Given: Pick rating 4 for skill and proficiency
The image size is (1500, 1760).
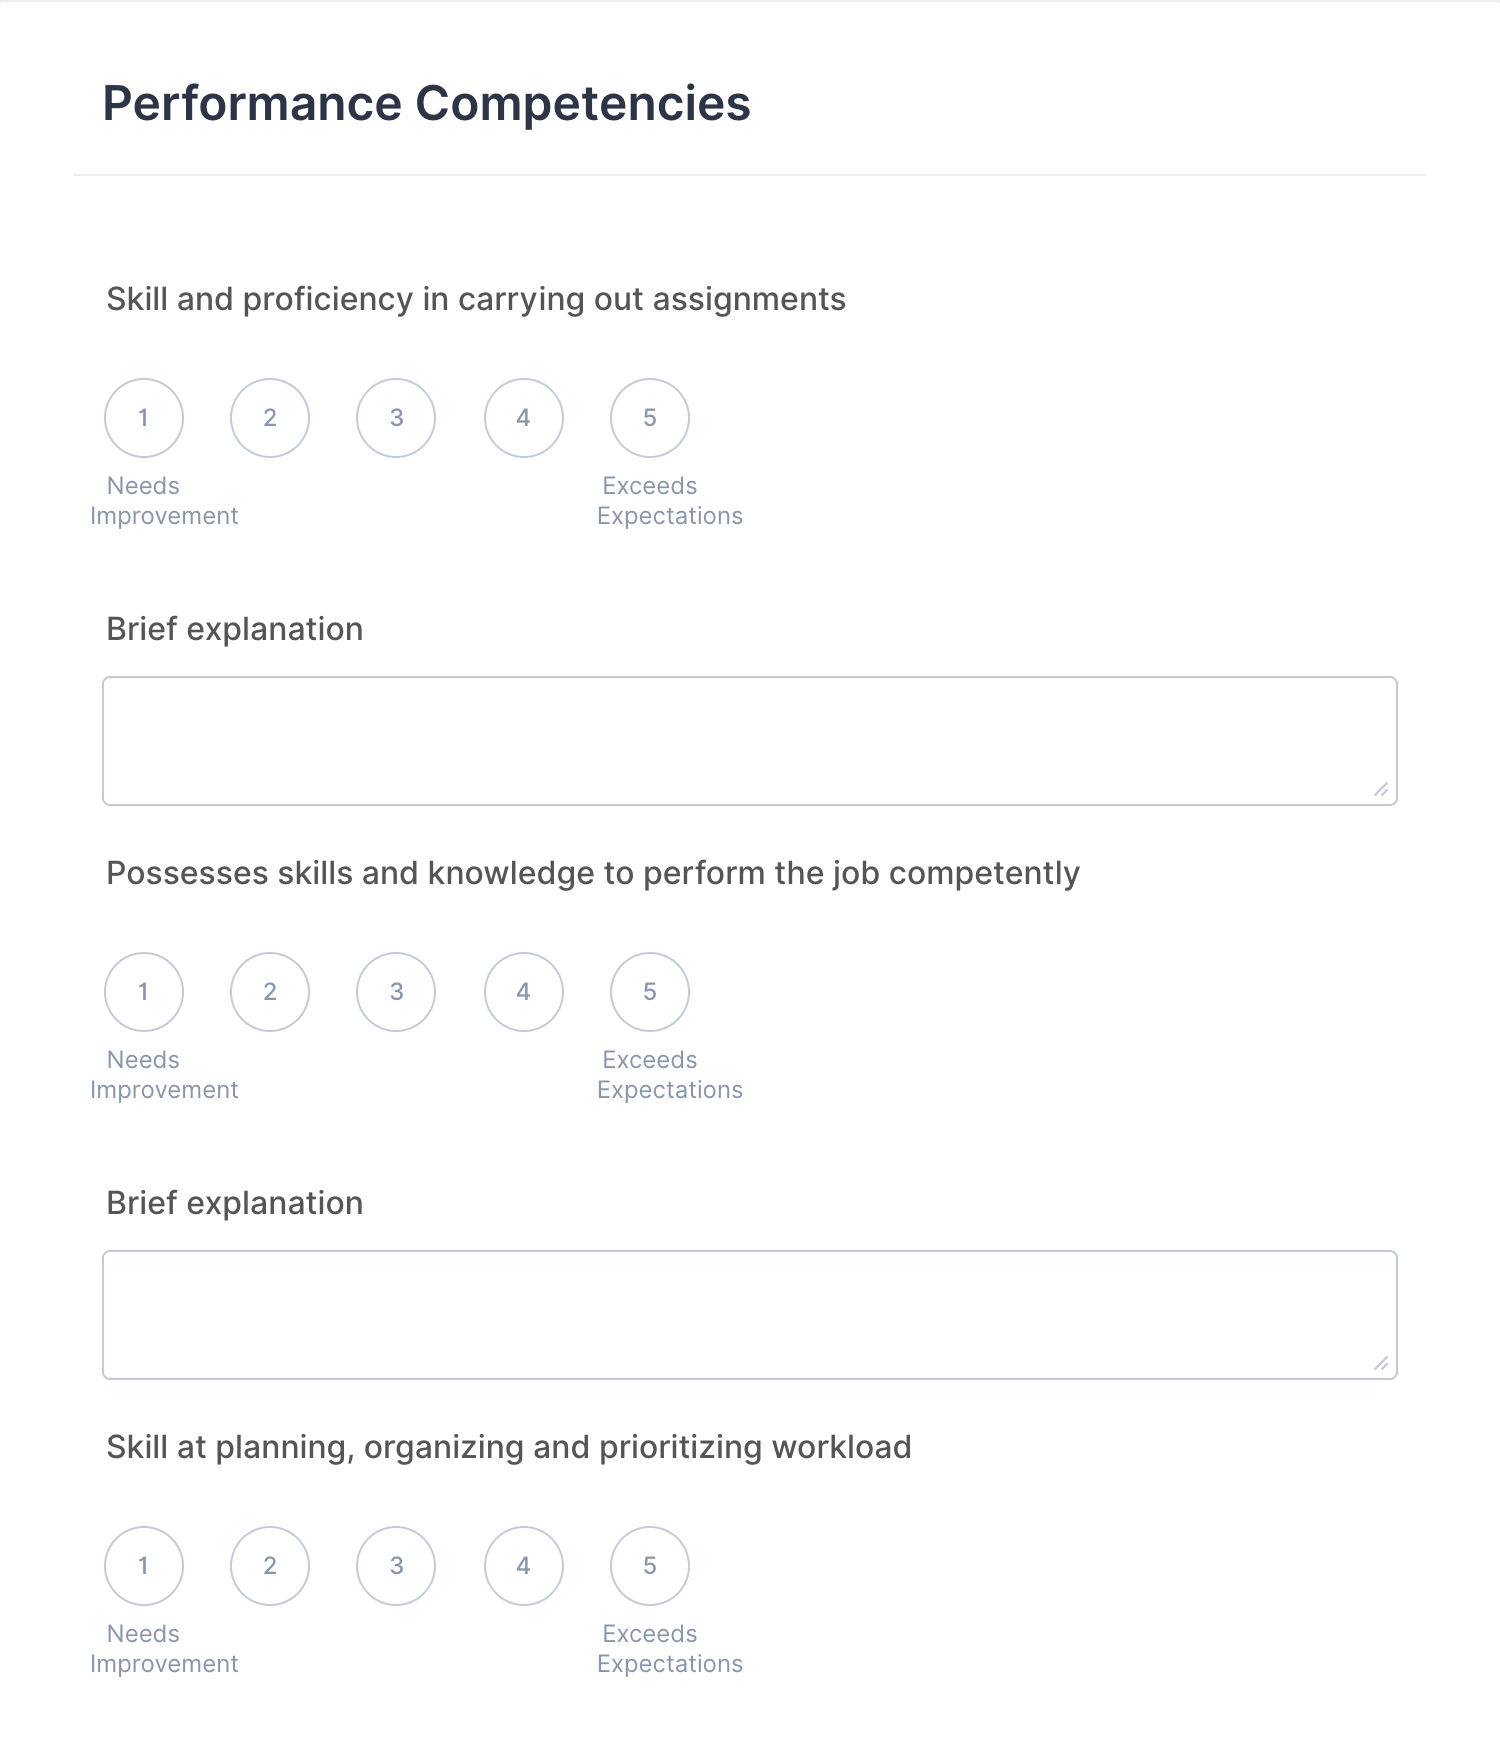Looking at the screenshot, I should (524, 418).
